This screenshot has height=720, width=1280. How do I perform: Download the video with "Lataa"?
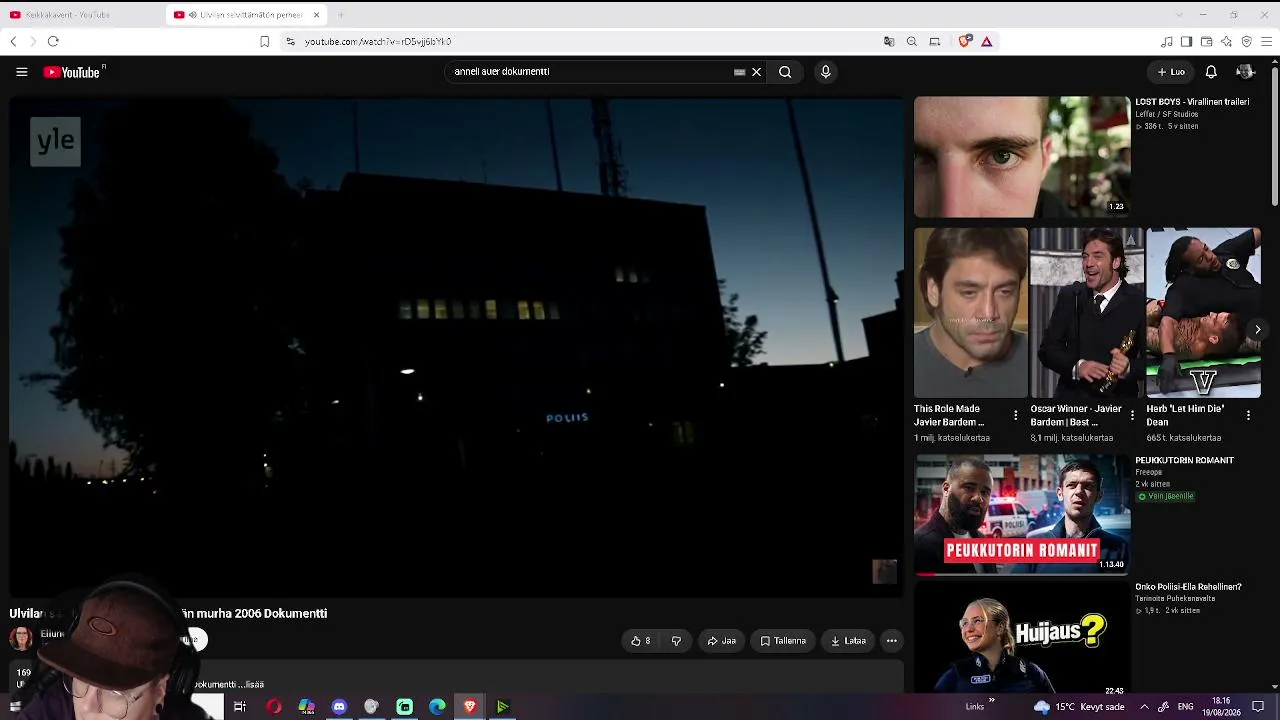848,641
